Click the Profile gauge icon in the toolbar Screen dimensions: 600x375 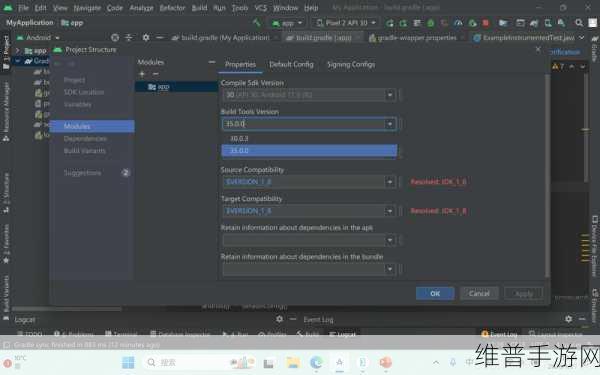click(458, 23)
